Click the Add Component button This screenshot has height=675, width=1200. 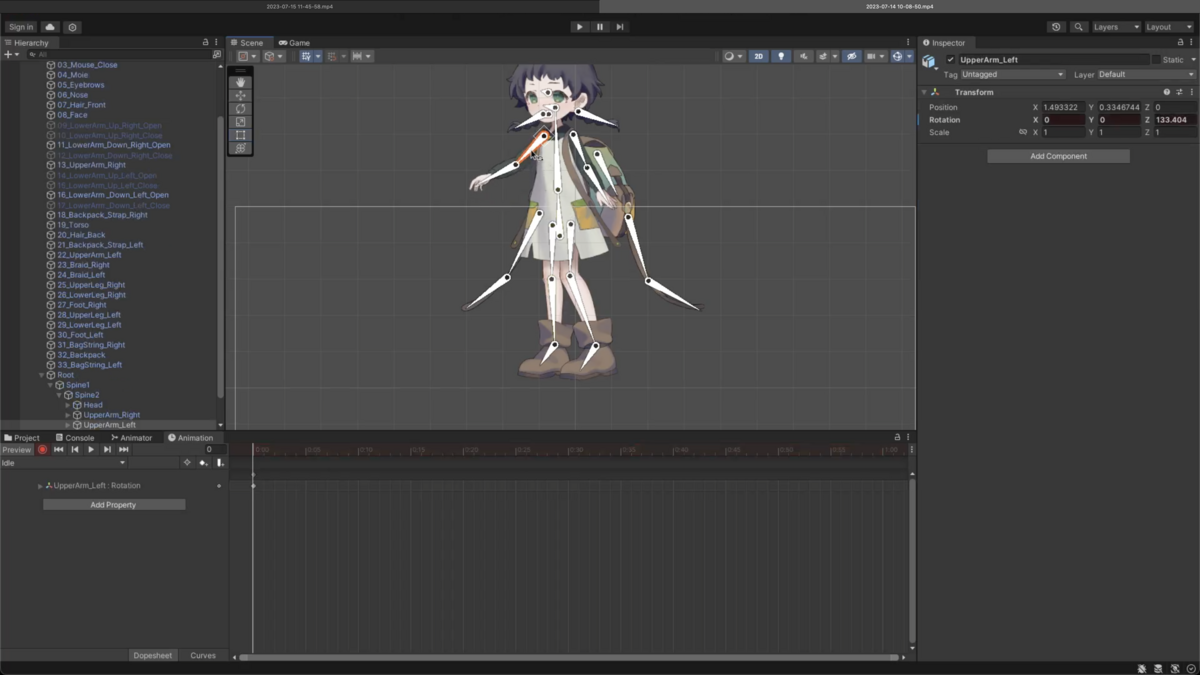(1058, 156)
